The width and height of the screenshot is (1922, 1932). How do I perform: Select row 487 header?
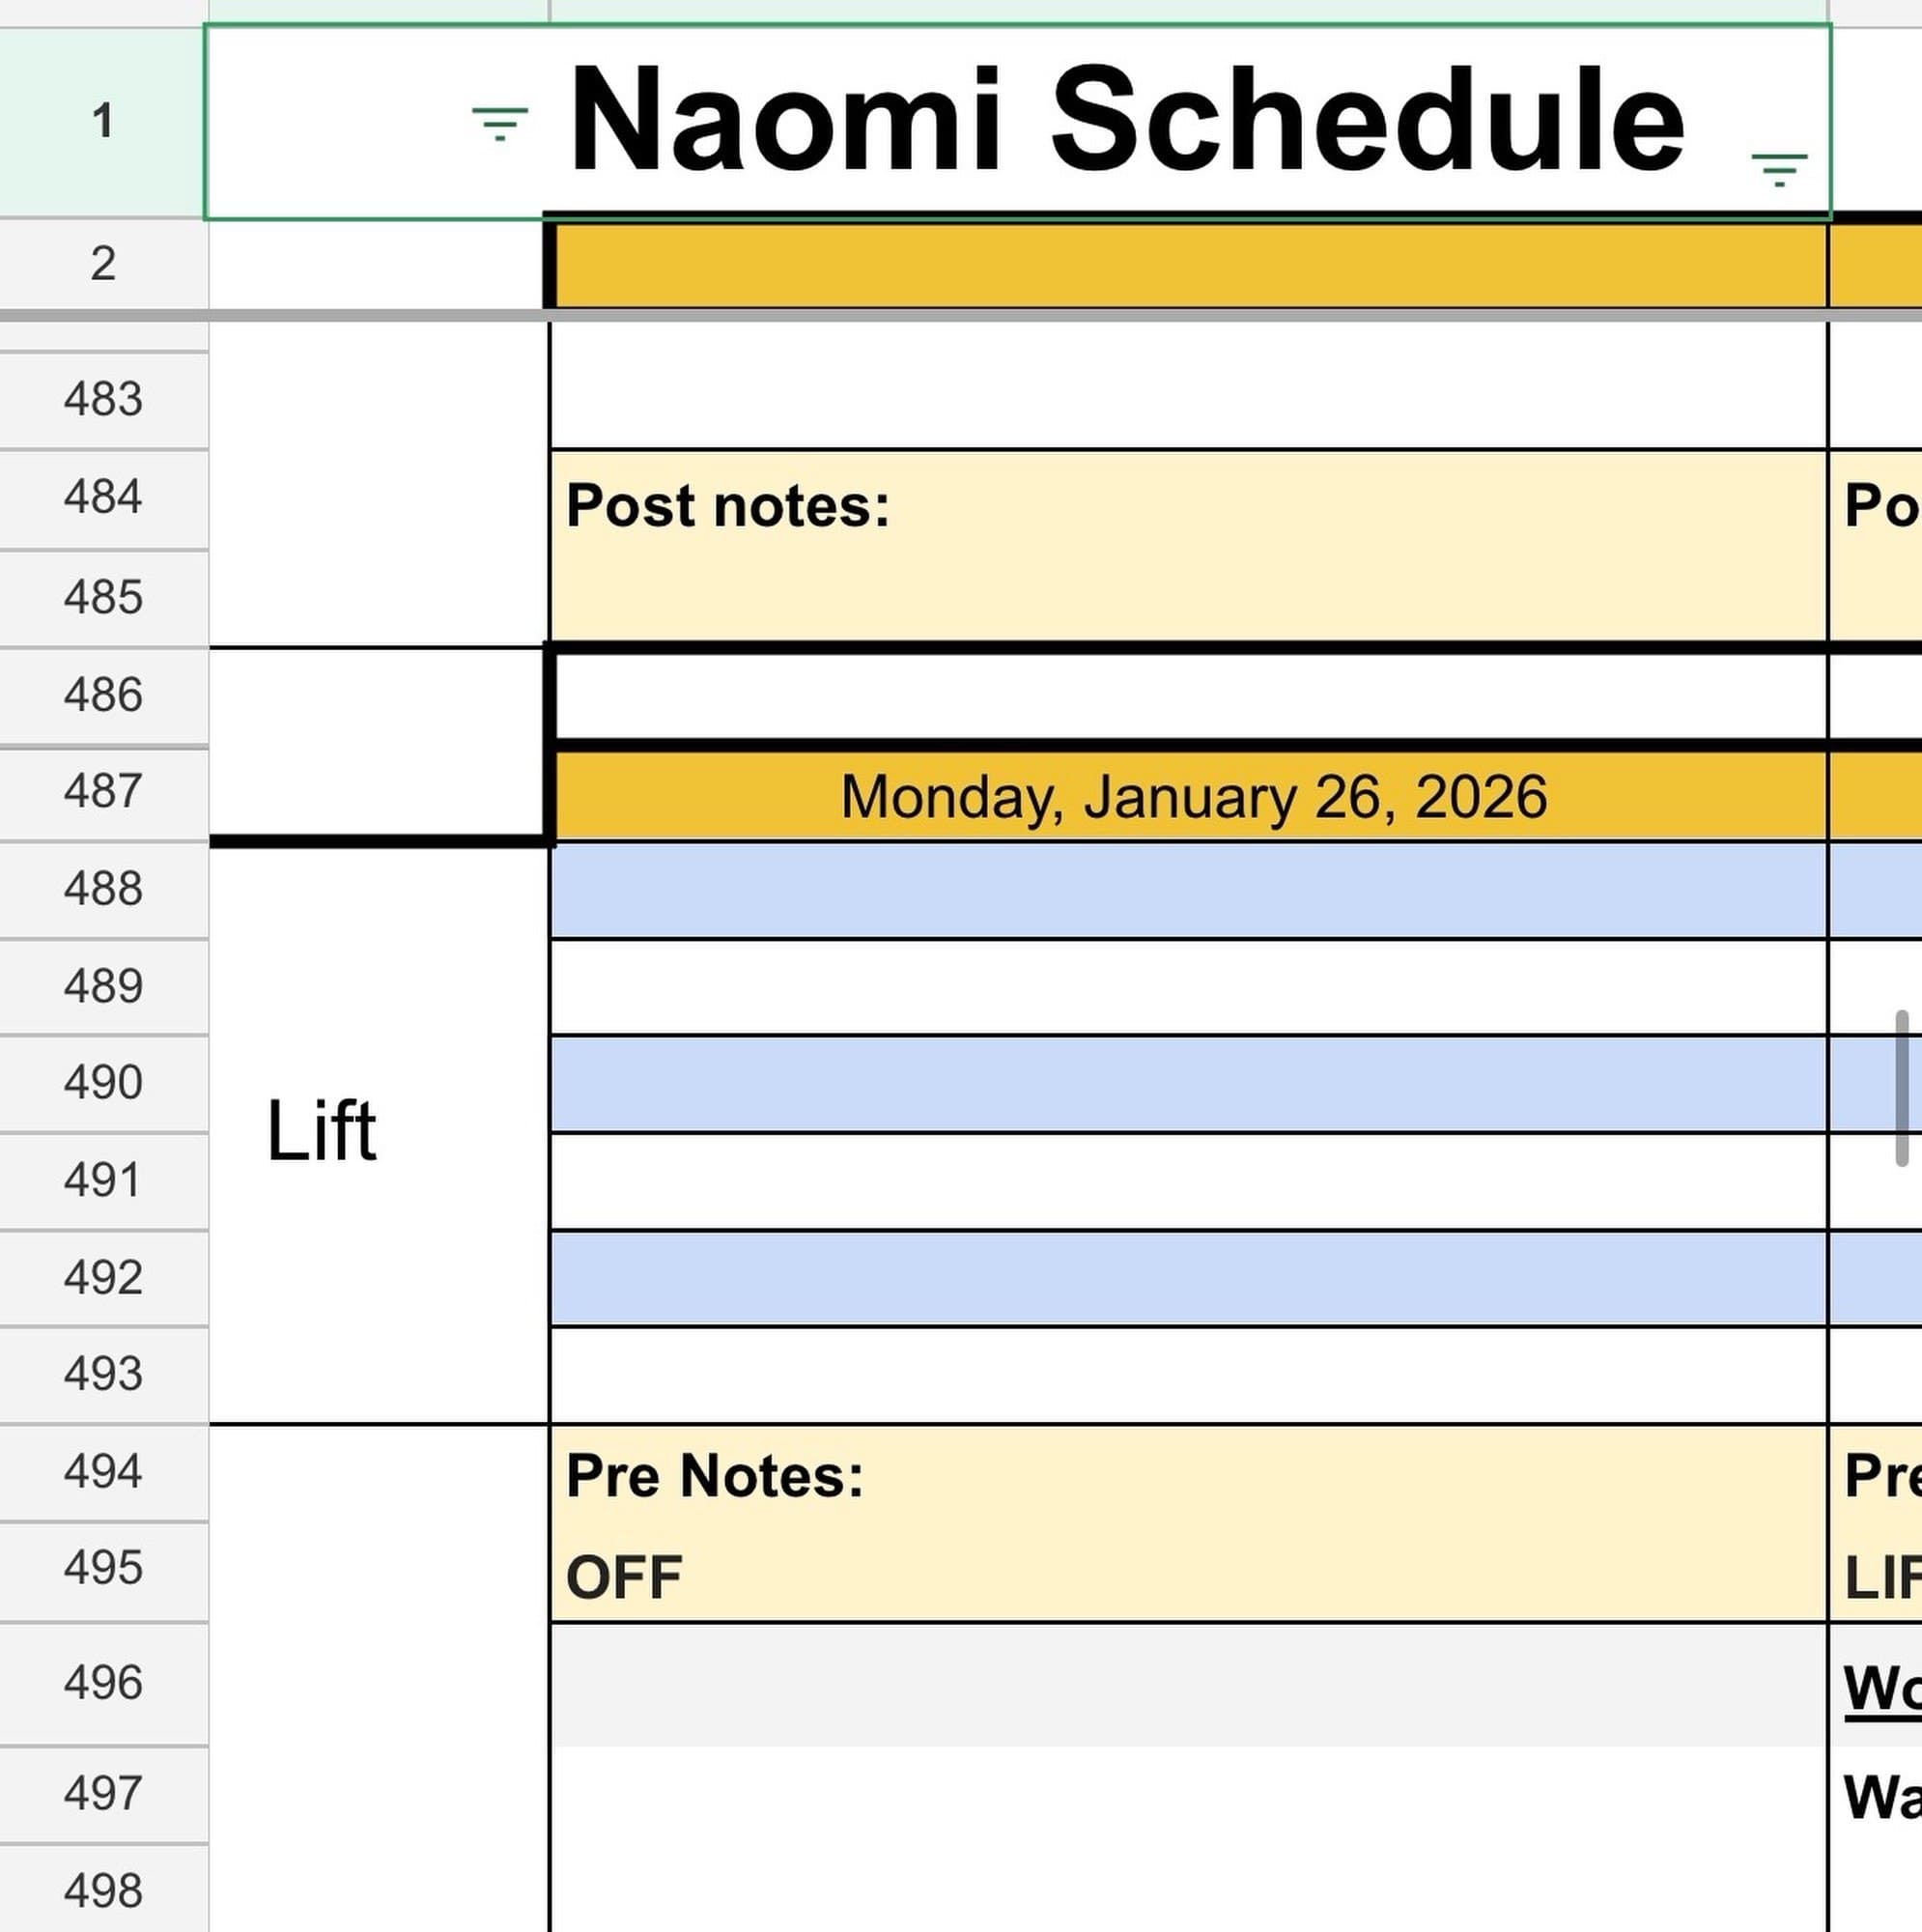[x=103, y=791]
